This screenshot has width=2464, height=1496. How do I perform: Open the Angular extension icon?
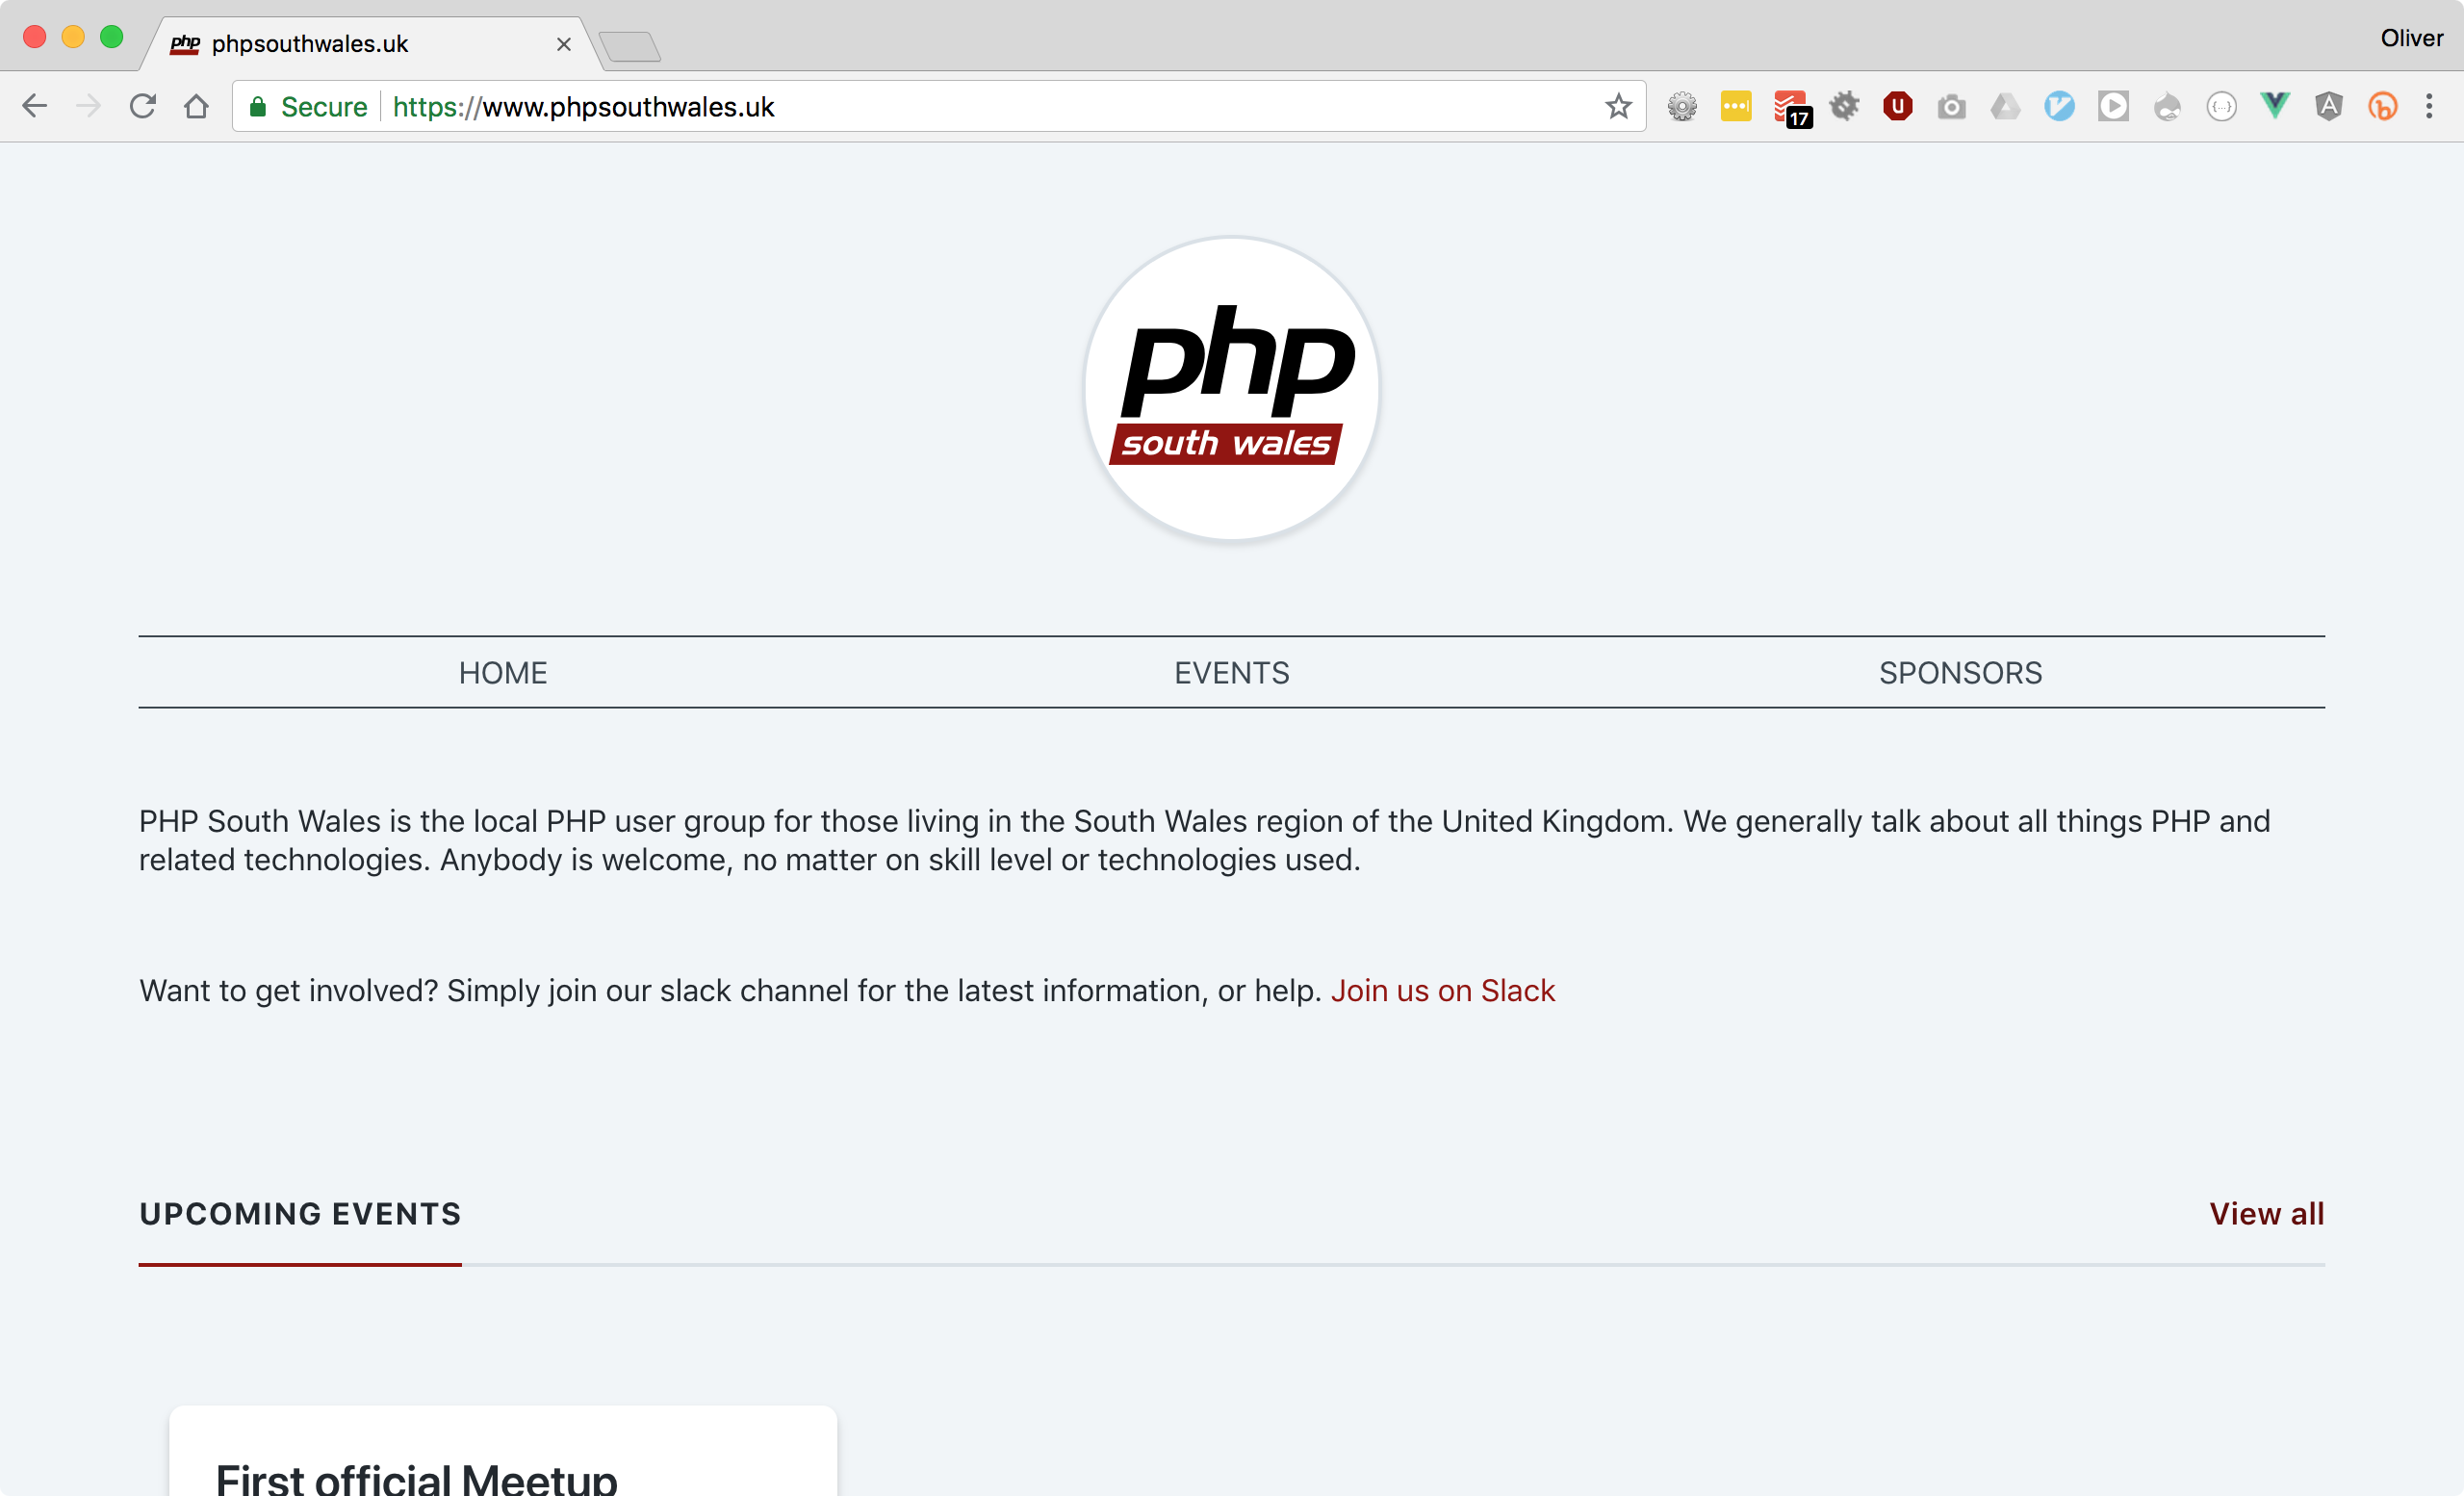2328,106
